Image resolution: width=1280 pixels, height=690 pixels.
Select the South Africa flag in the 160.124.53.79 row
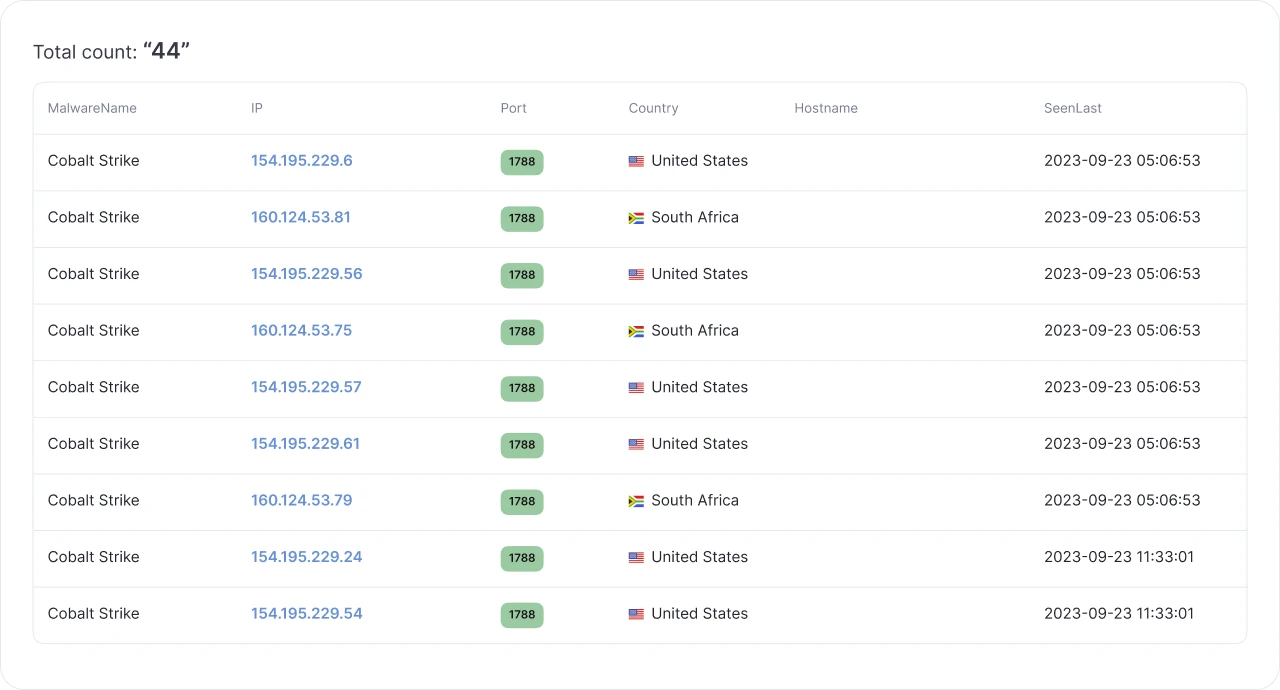tap(636, 501)
